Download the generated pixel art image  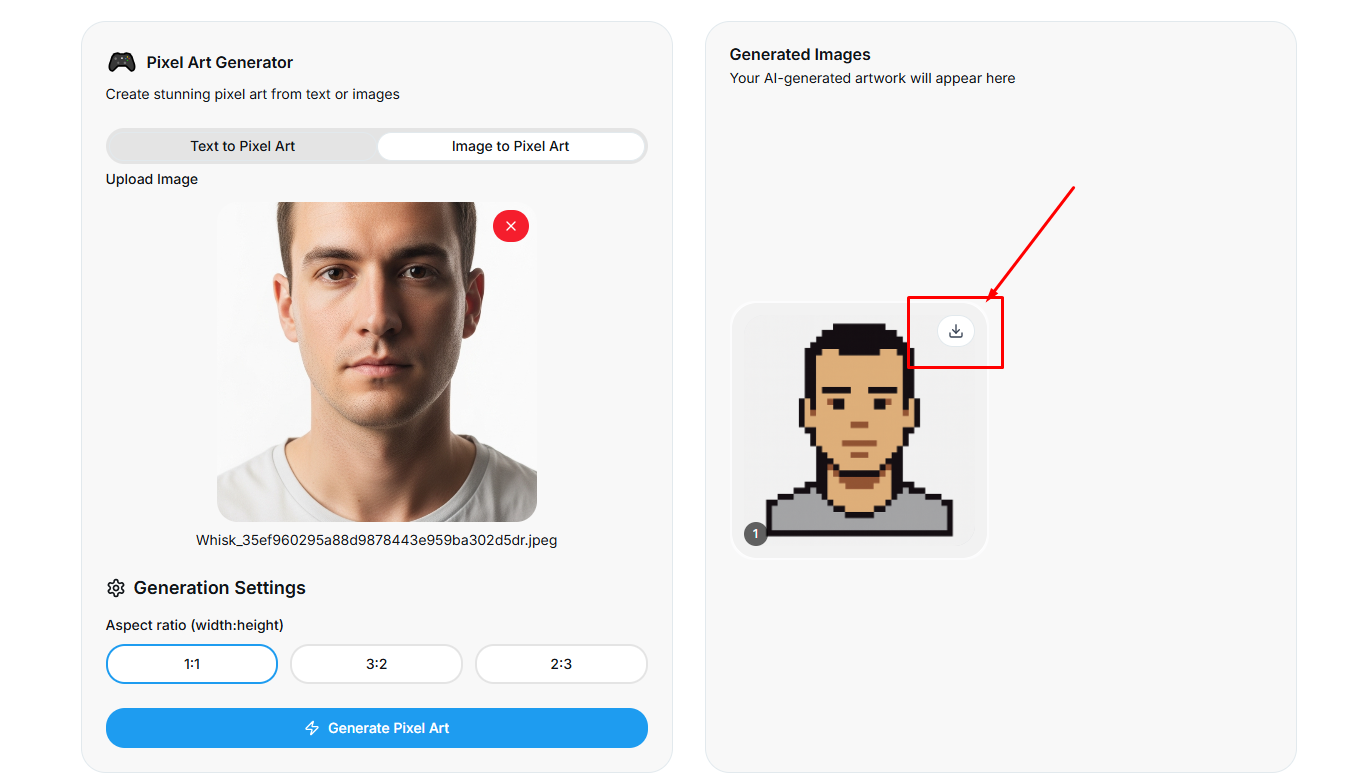tap(956, 331)
